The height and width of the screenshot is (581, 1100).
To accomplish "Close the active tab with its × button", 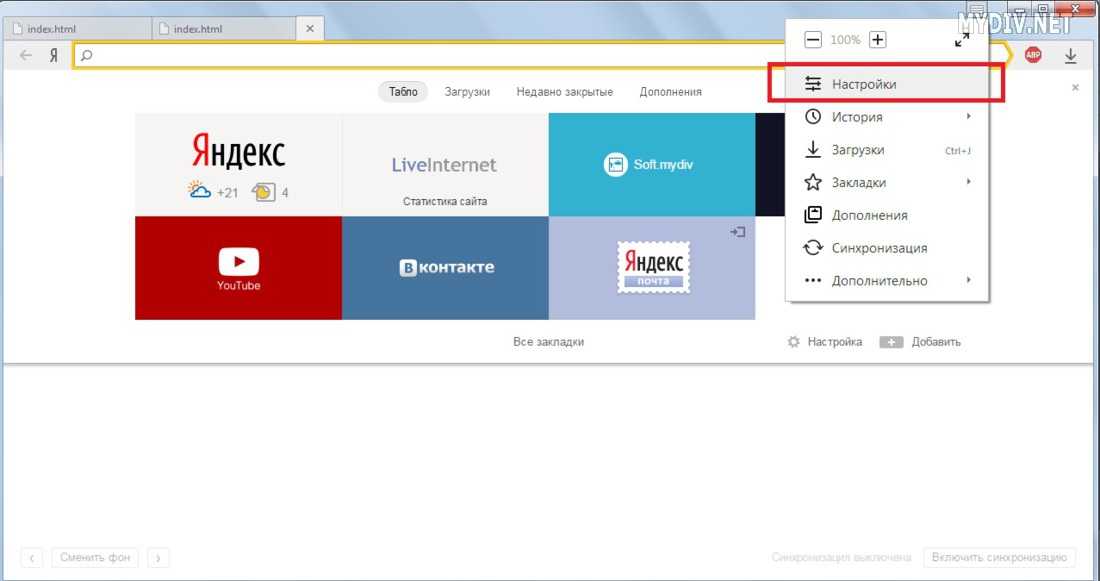I will pyautogui.click(x=309, y=29).
